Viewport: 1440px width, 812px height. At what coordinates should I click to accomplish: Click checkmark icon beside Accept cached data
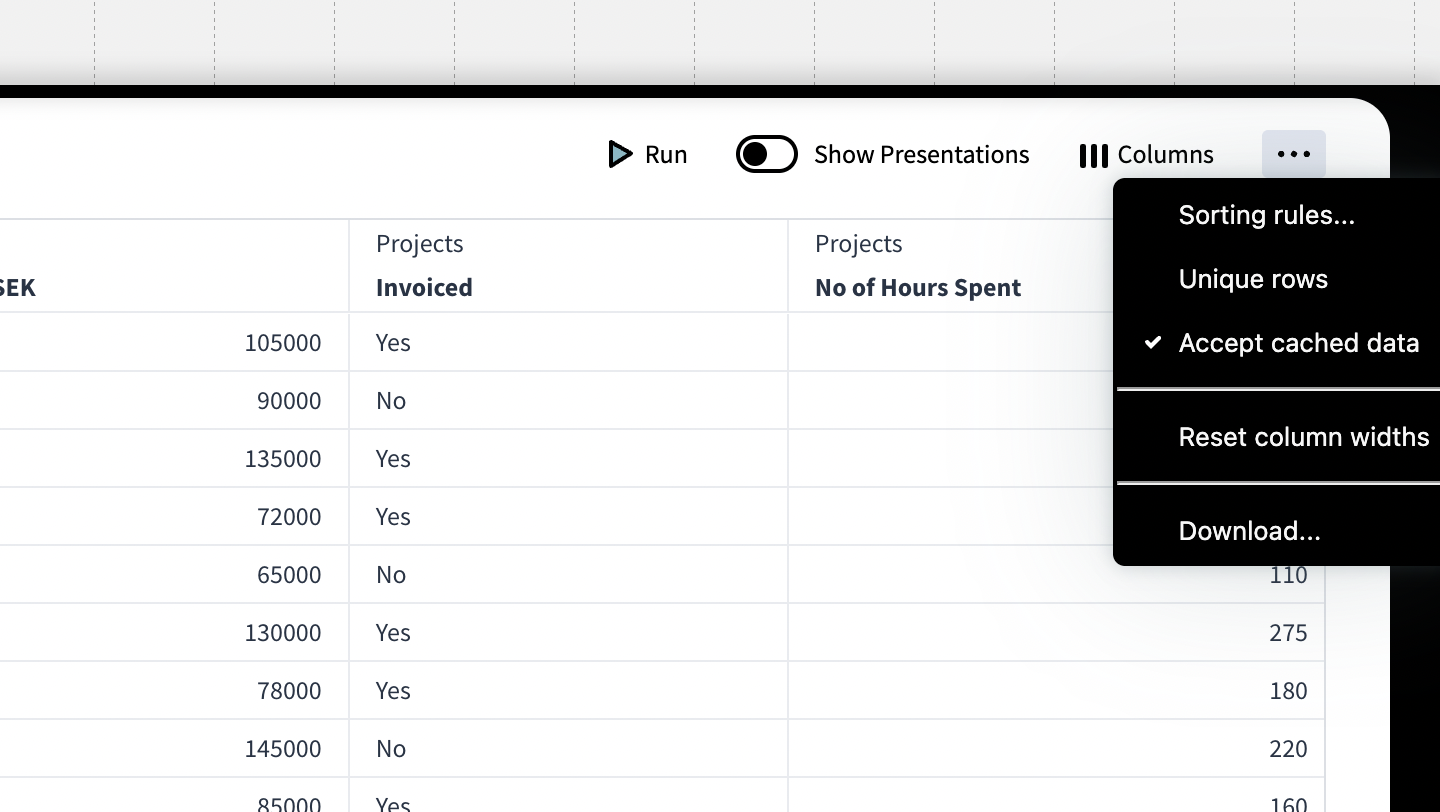tap(1153, 343)
